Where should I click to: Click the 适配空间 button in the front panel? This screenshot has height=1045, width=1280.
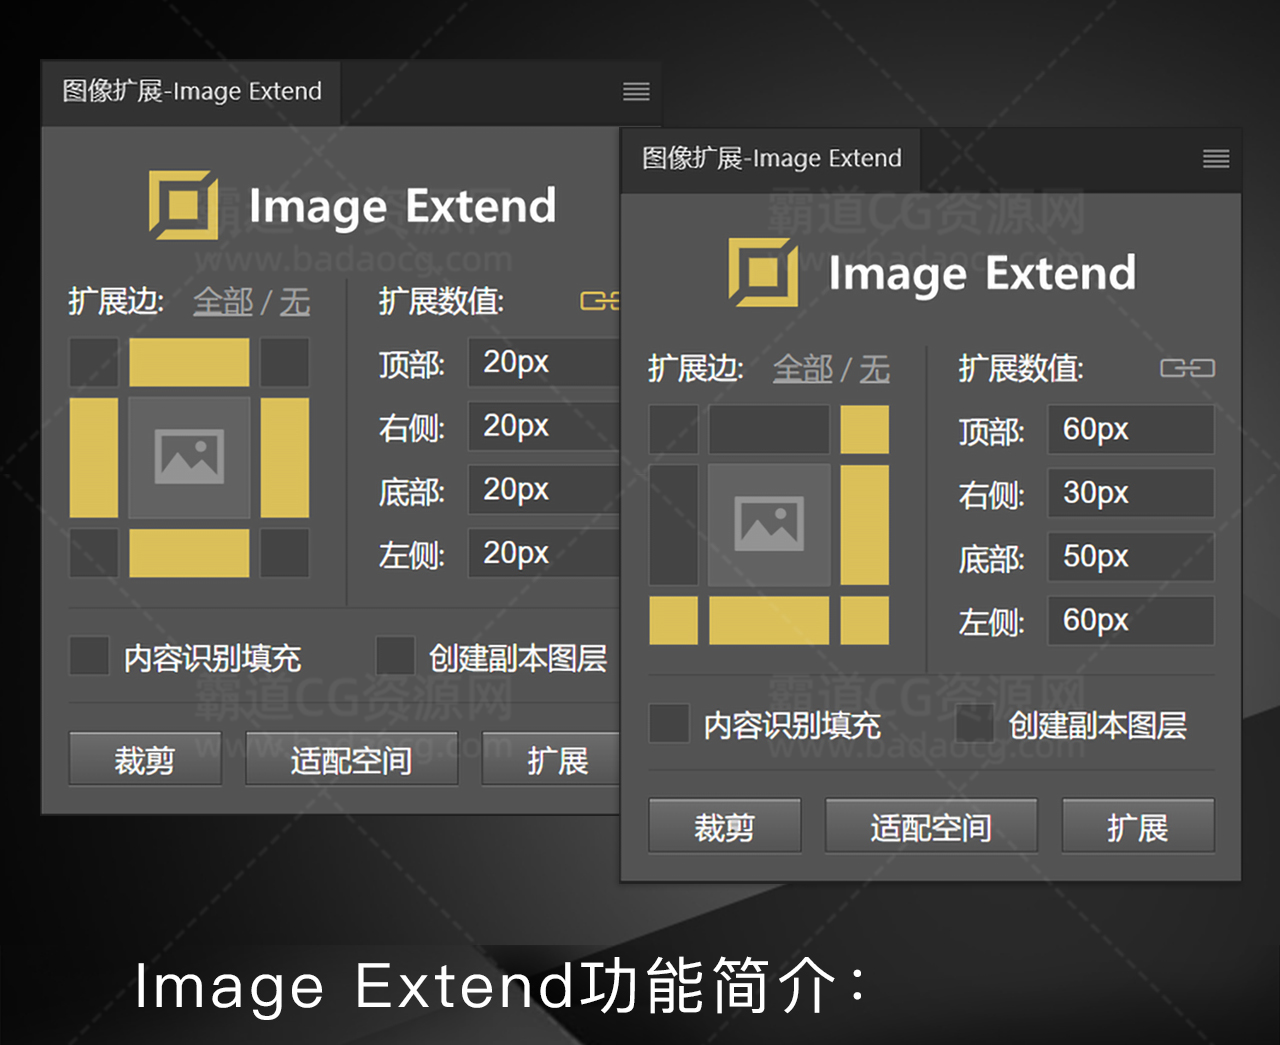pos(930,827)
